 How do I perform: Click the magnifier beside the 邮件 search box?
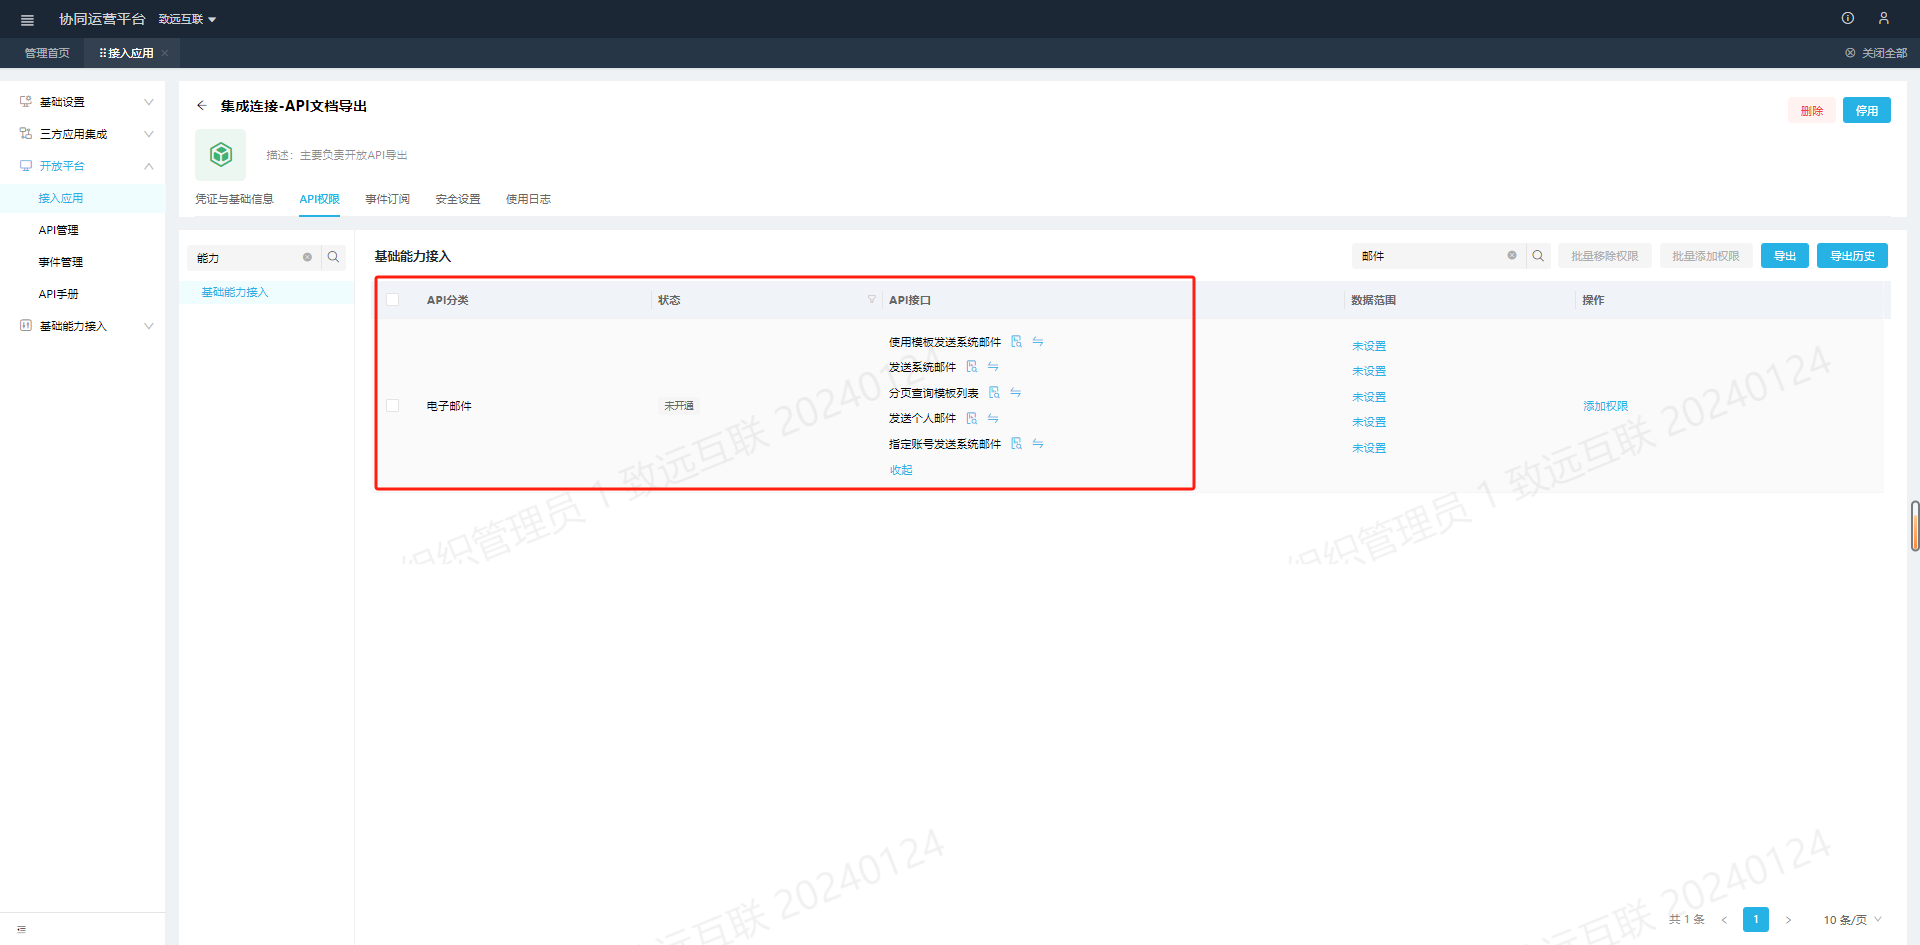[1539, 256]
